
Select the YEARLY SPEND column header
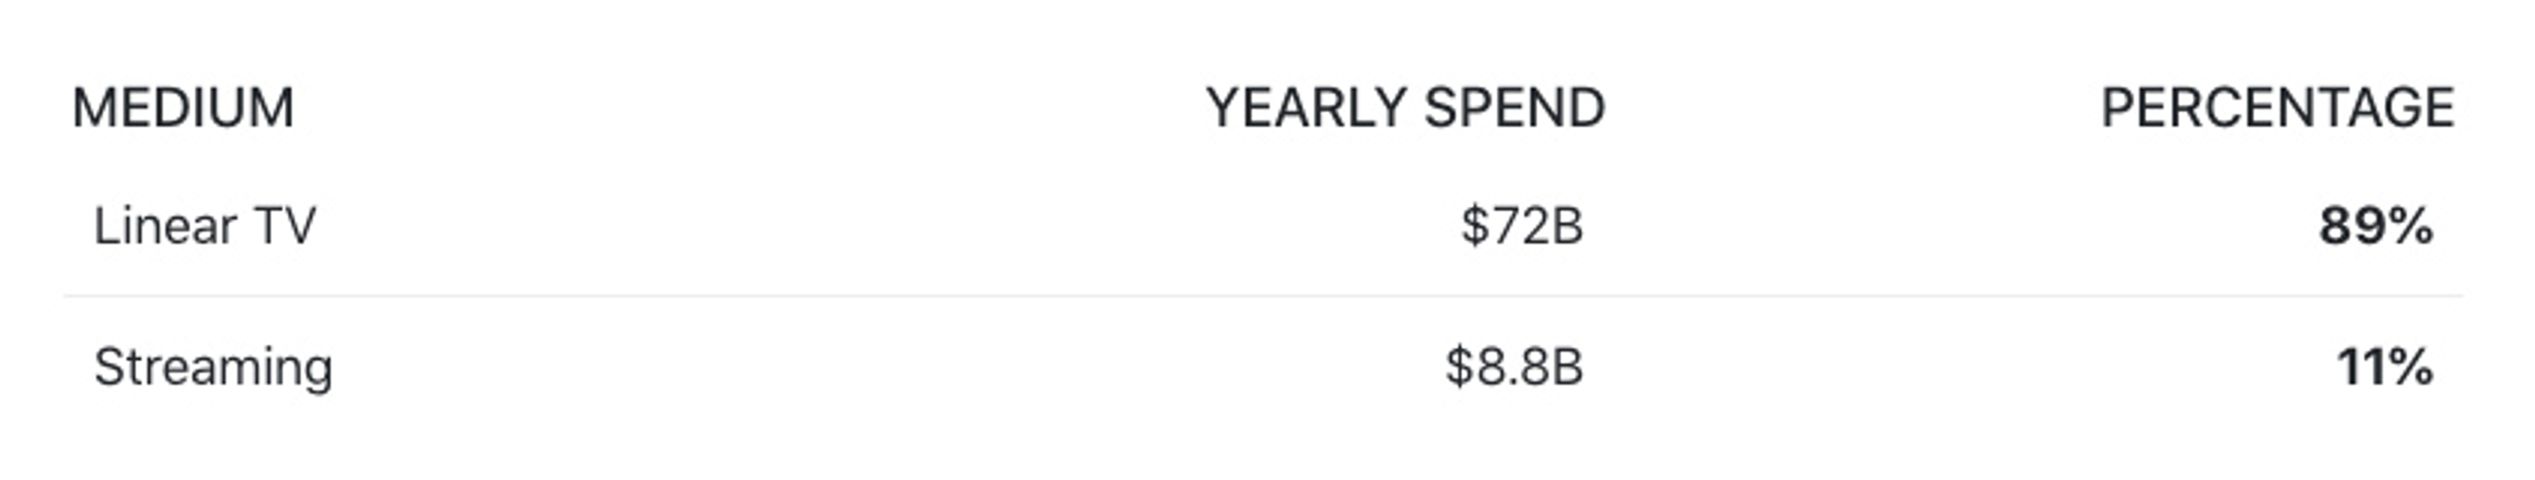(1405, 108)
